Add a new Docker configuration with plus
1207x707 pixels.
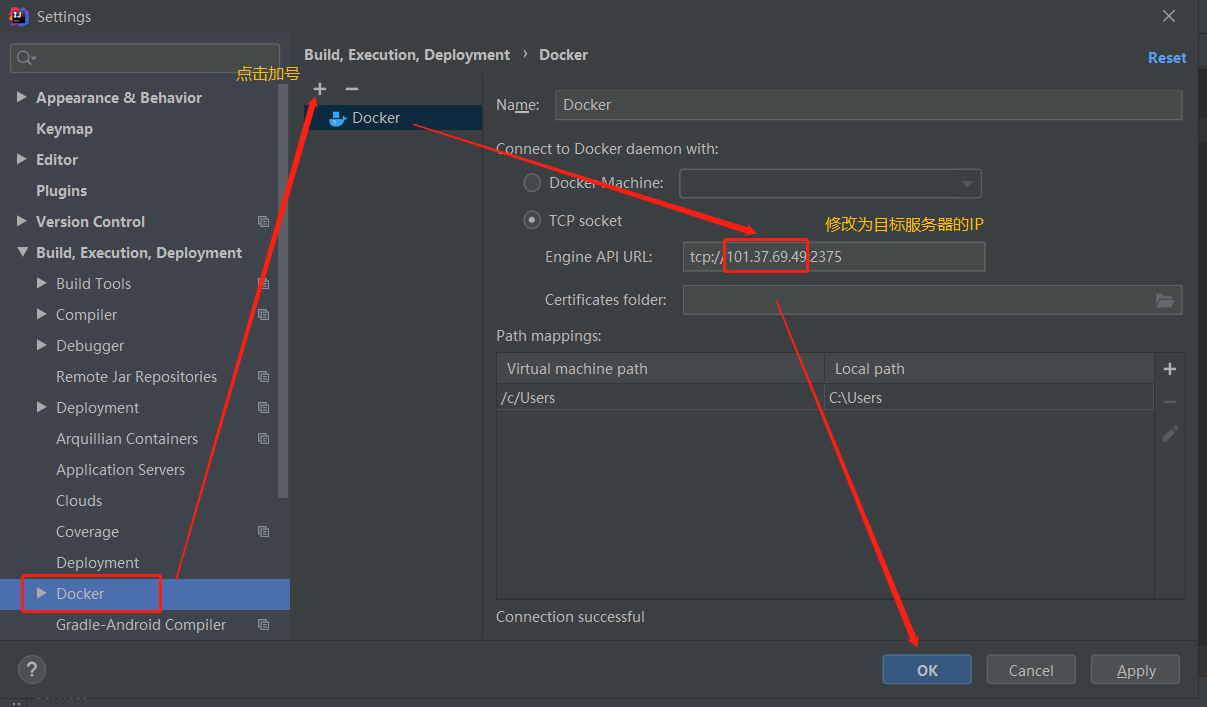[x=320, y=89]
